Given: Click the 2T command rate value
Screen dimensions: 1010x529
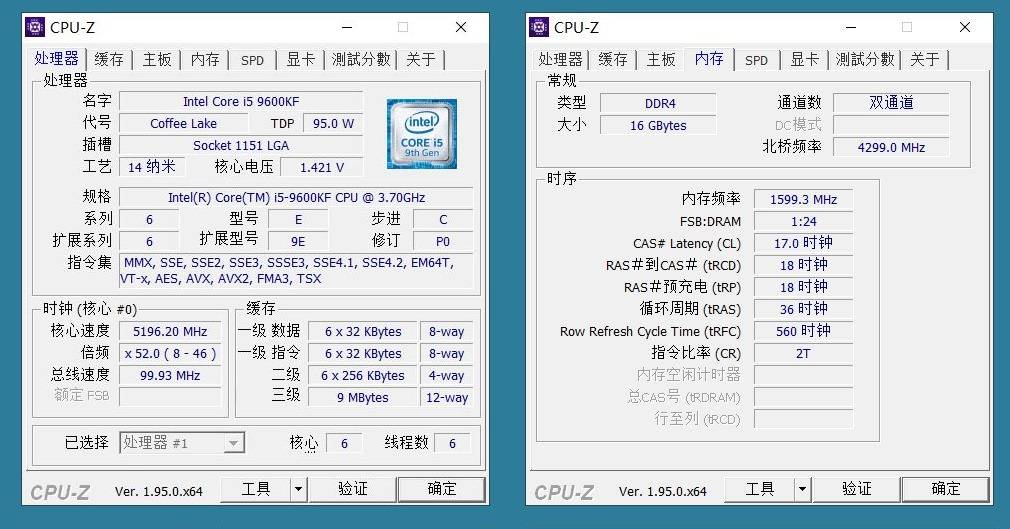Looking at the screenshot, I should (x=803, y=354).
